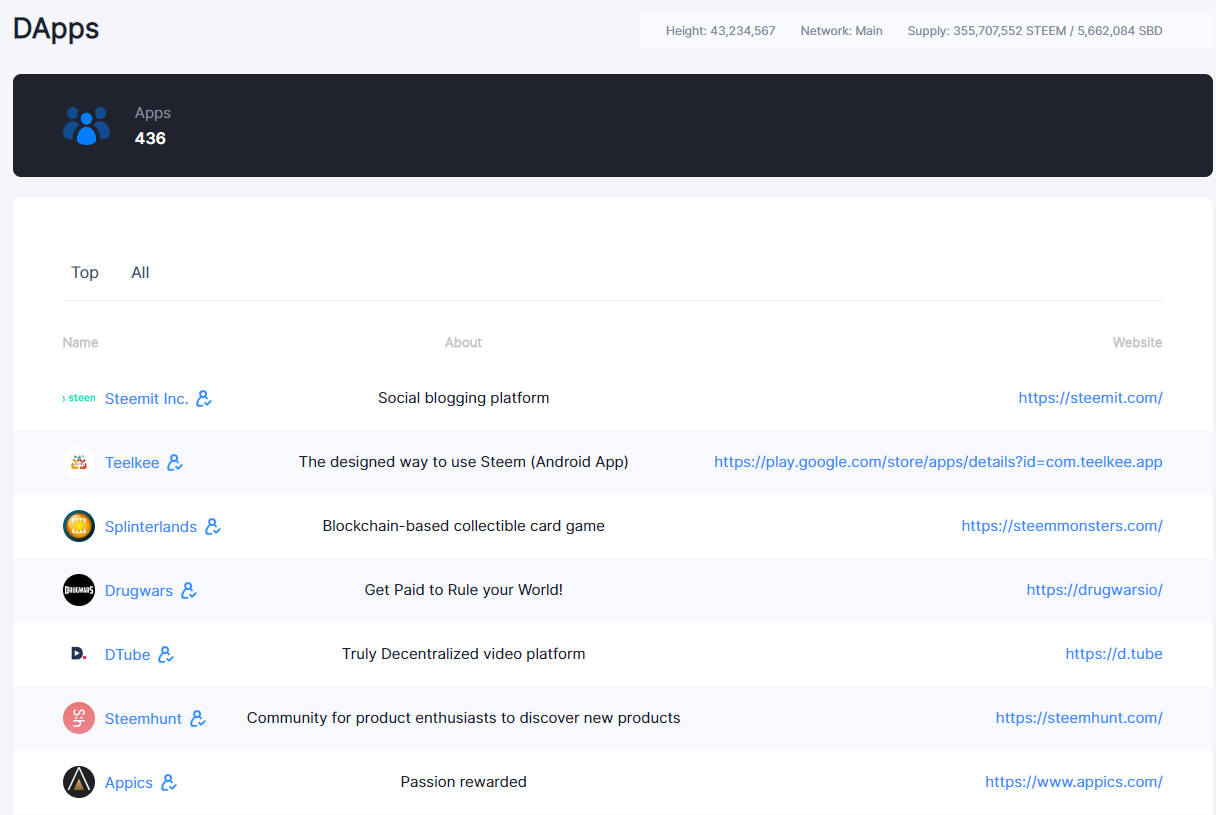Click the Splinterlands round logo icon
The image size is (1216, 815).
(x=79, y=526)
